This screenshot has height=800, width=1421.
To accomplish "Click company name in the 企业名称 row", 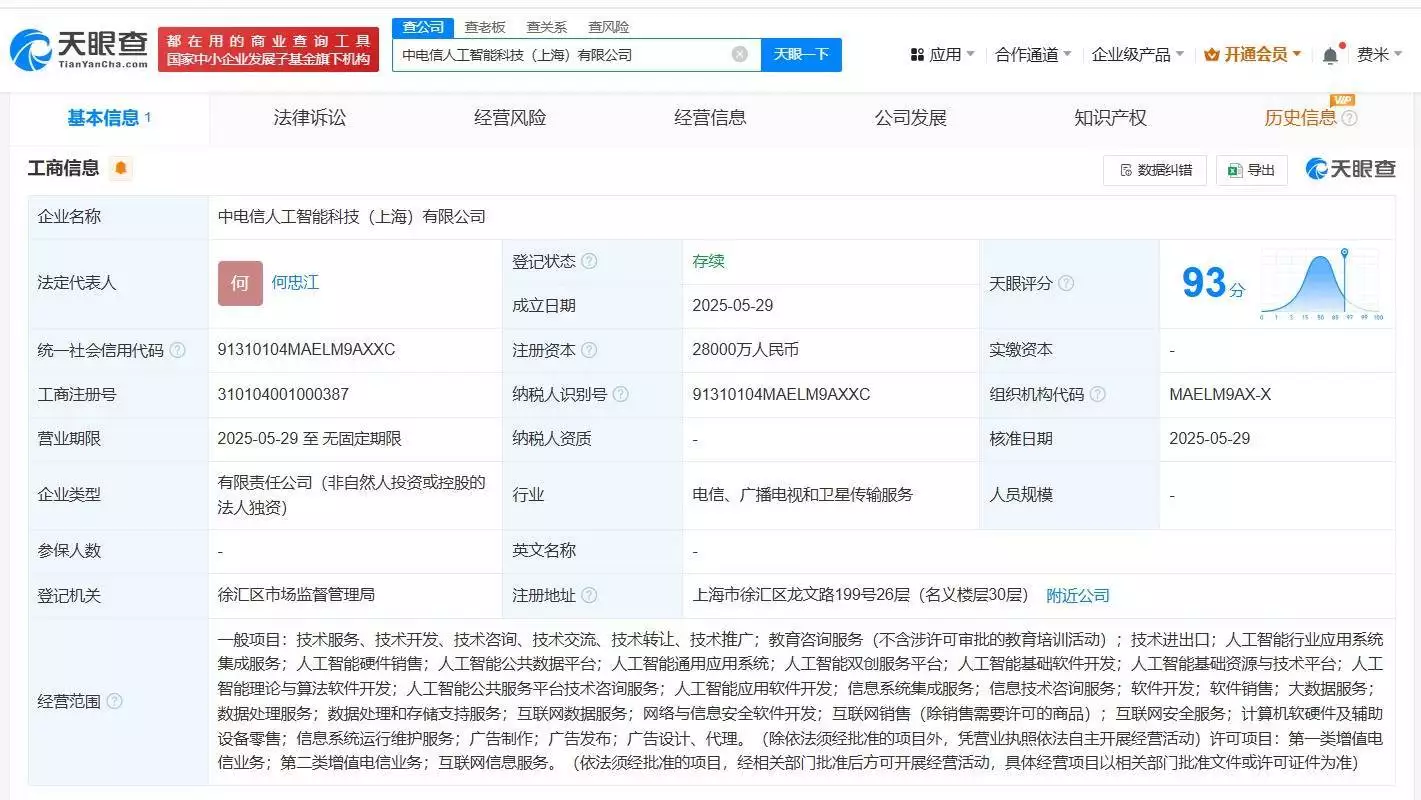I will (351, 217).
